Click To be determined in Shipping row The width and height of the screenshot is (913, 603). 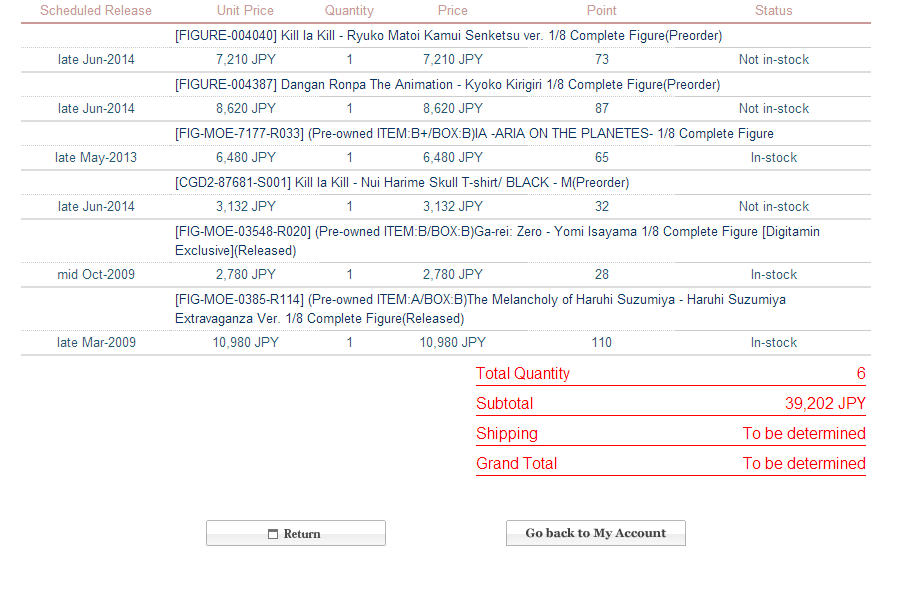pos(804,434)
